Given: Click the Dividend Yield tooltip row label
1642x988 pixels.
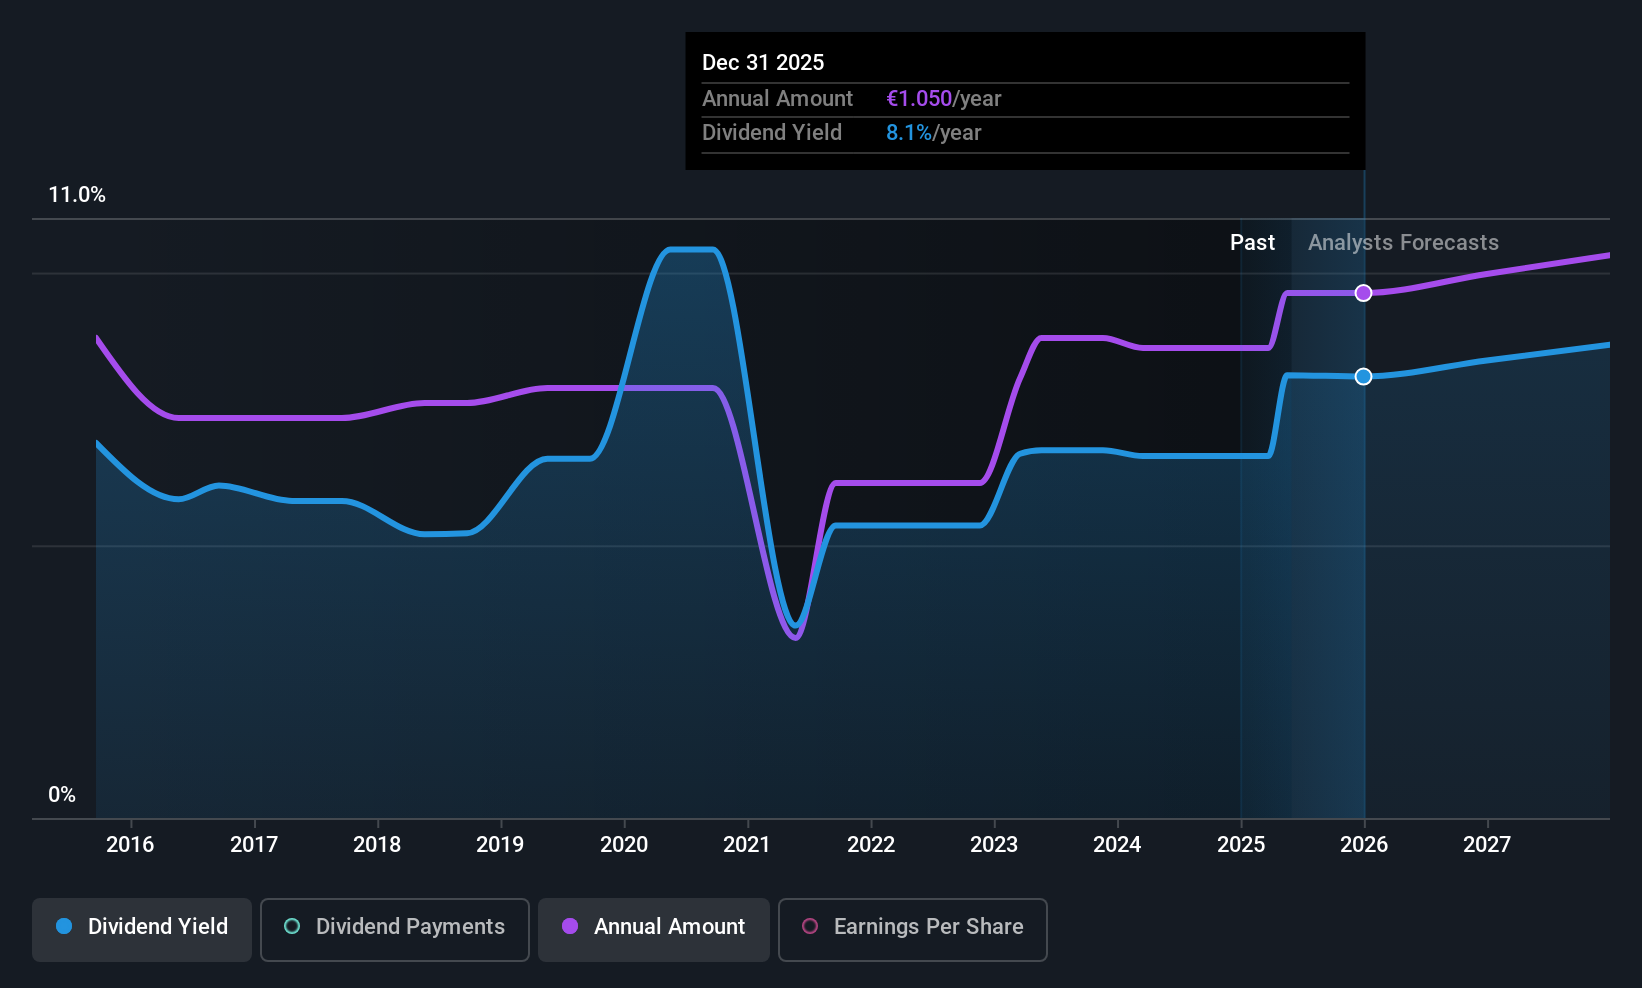Looking at the screenshot, I should tap(772, 132).
